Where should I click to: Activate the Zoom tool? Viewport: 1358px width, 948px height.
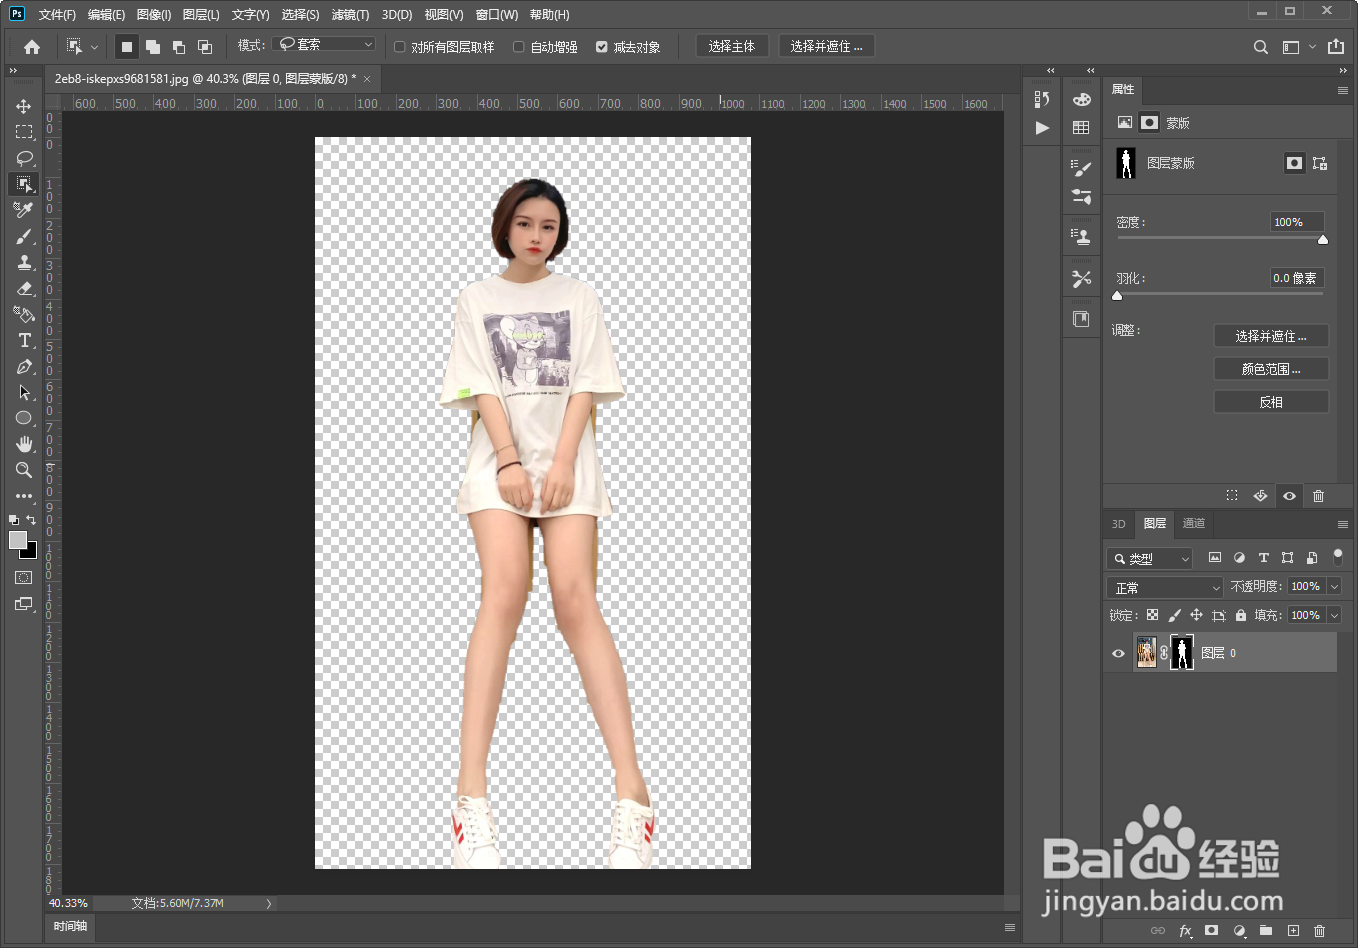coord(24,470)
